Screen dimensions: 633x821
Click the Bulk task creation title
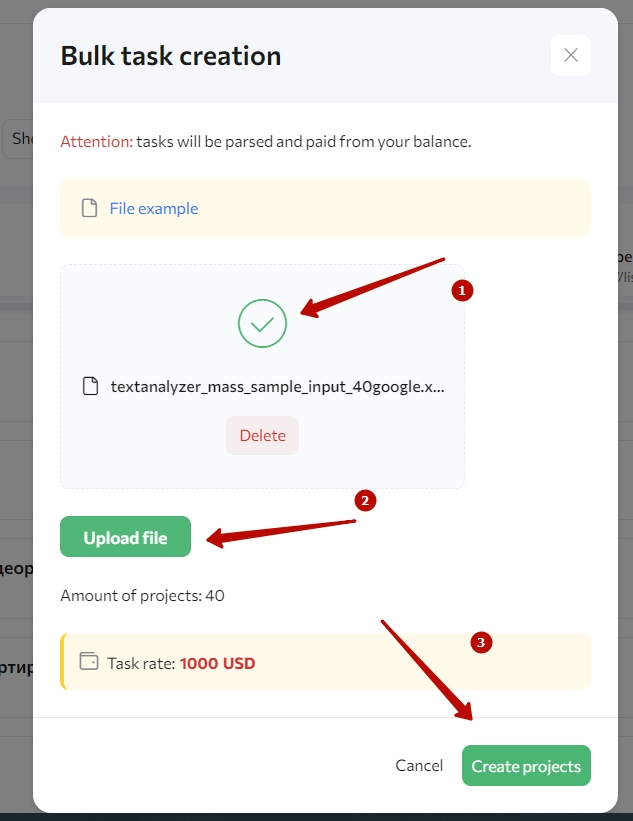171,56
